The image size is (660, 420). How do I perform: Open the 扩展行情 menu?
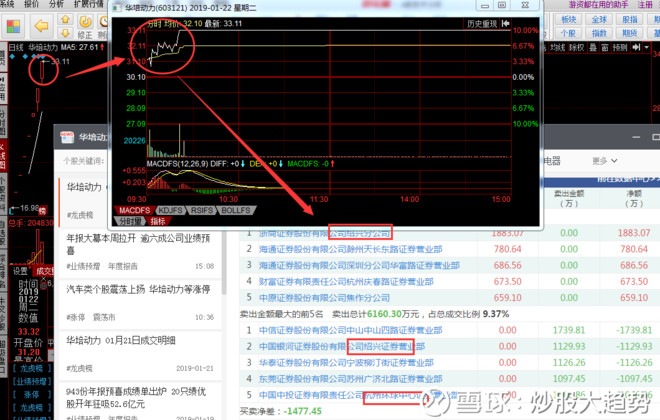[89, 4]
